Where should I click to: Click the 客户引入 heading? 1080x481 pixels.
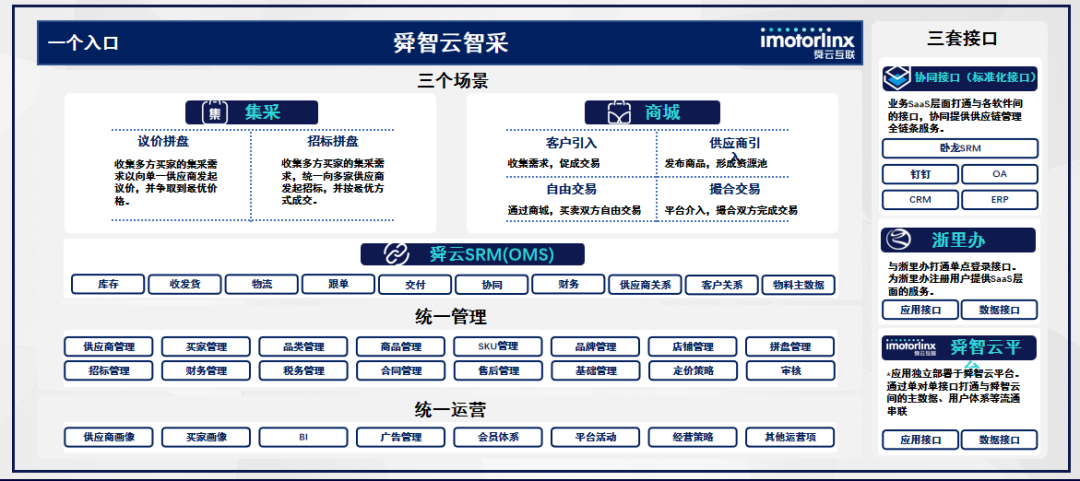571,143
